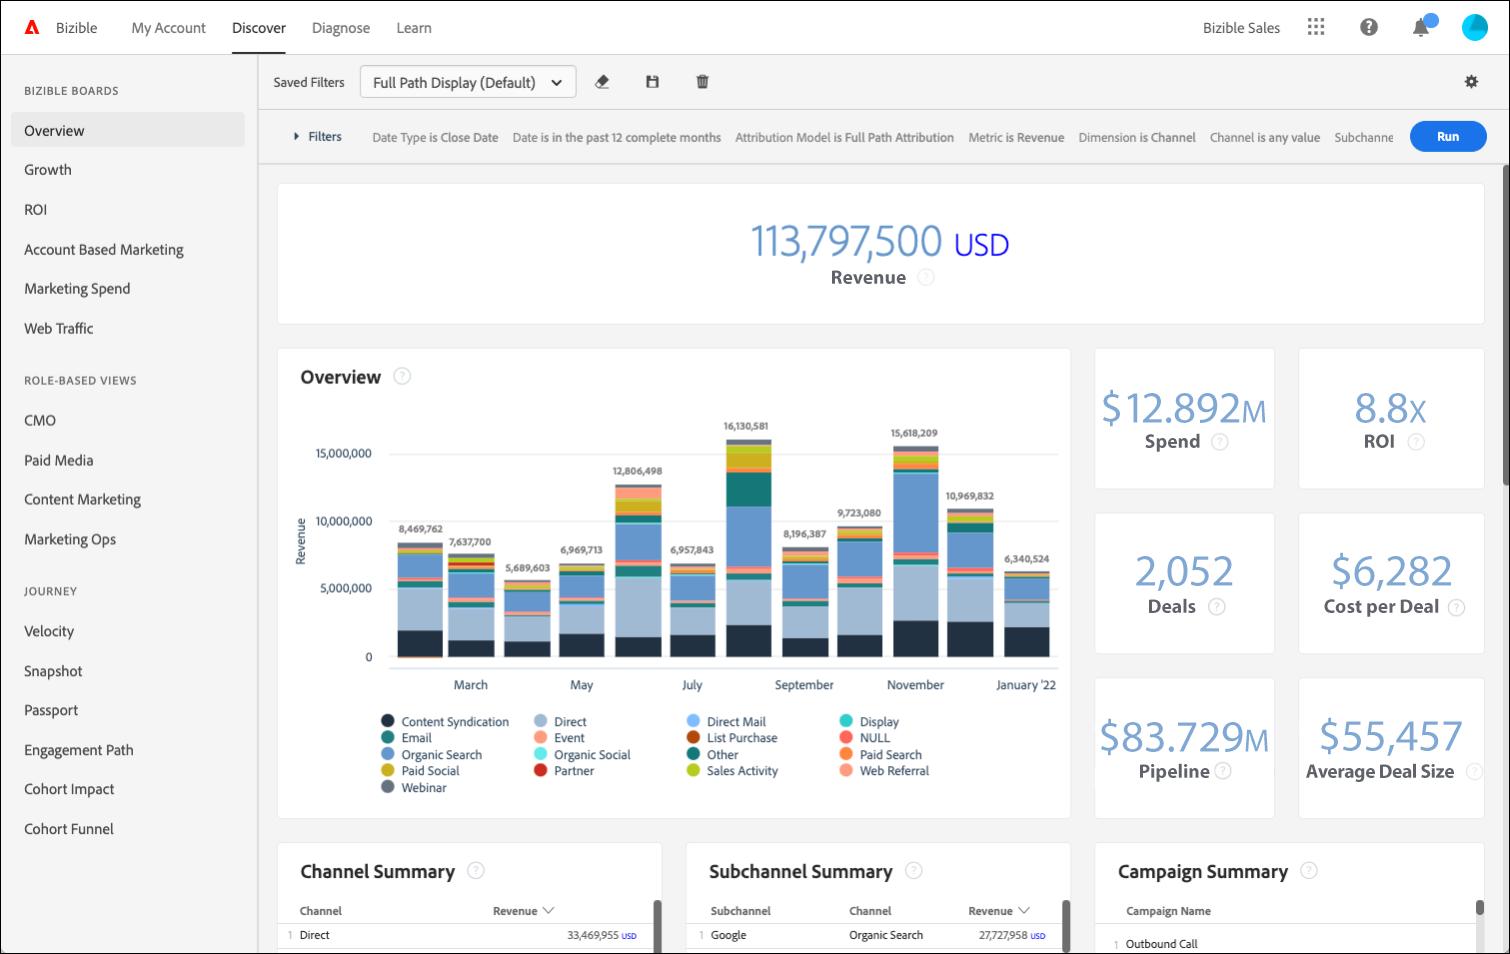Click the save filter floppy icon
Screen dimensions: 1510x954
click(x=652, y=82)
